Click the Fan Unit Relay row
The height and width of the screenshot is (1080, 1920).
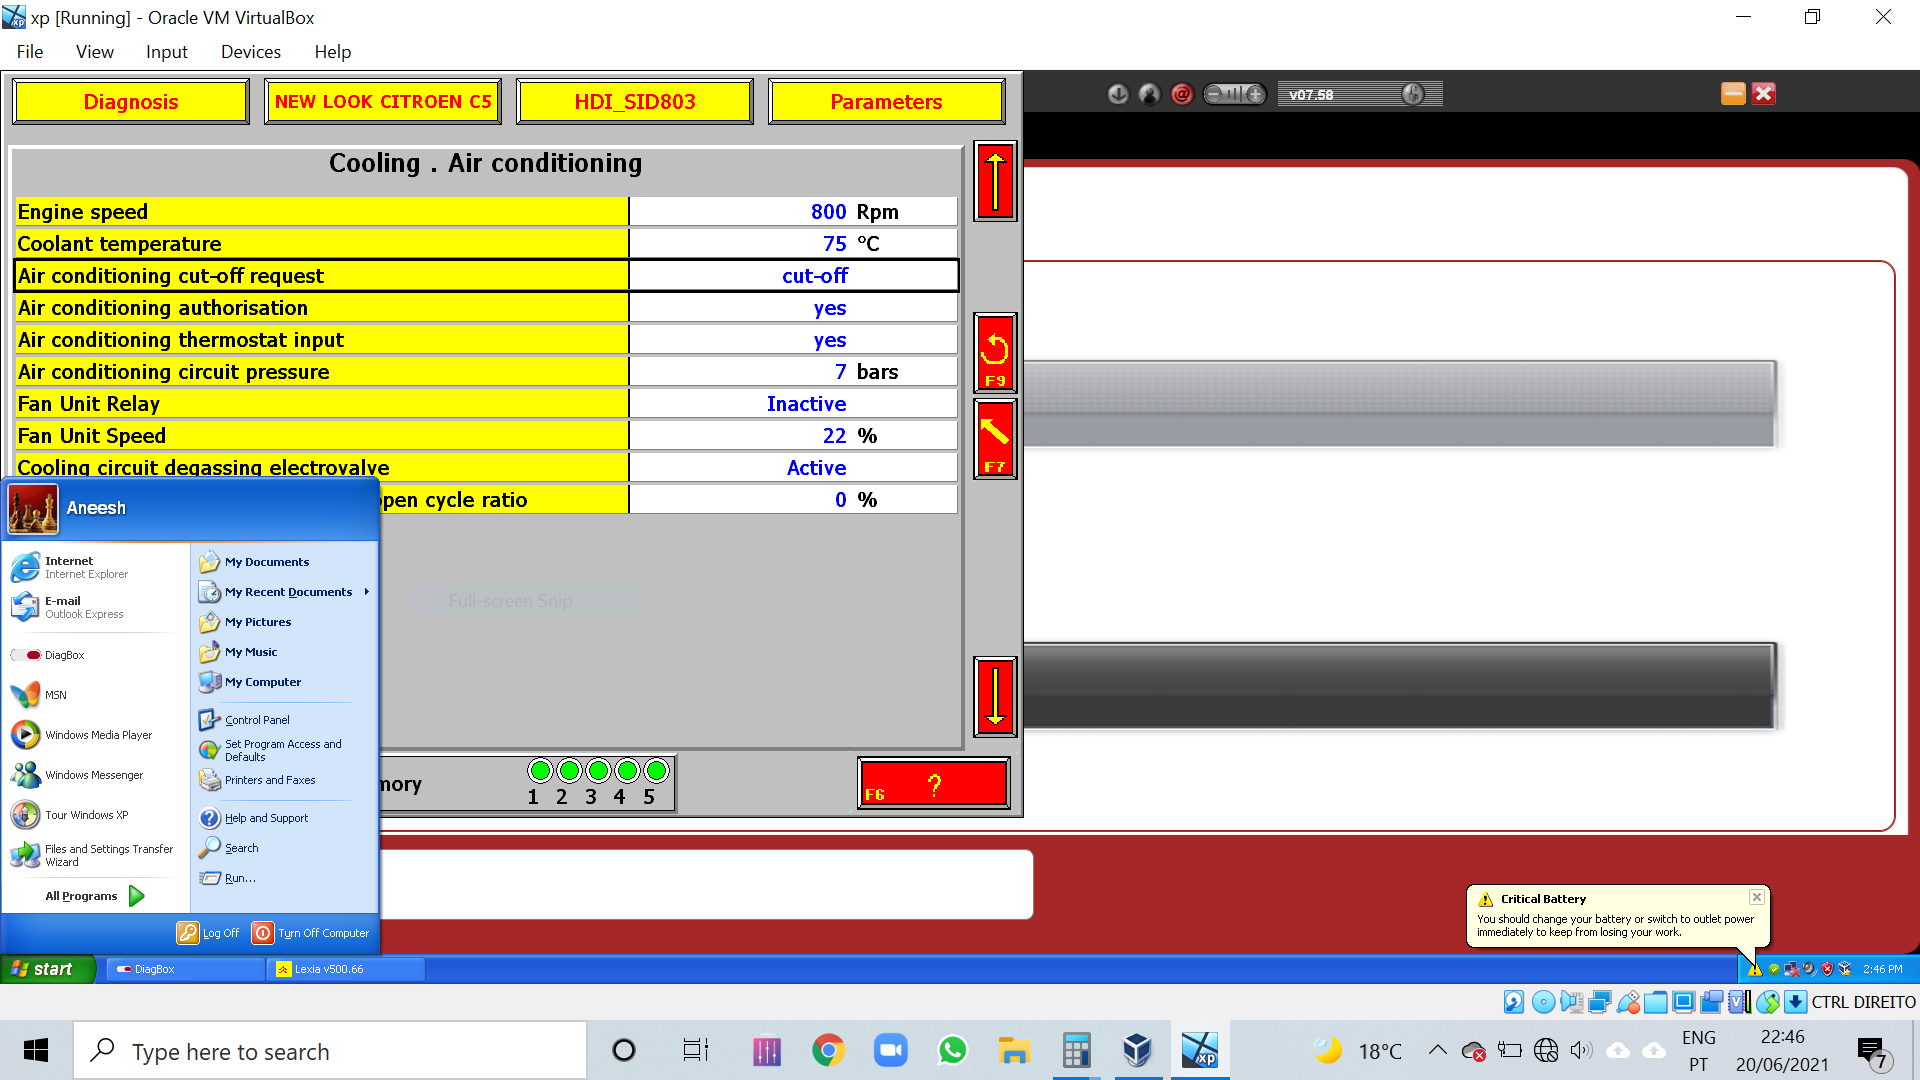[x=487, y=404]
